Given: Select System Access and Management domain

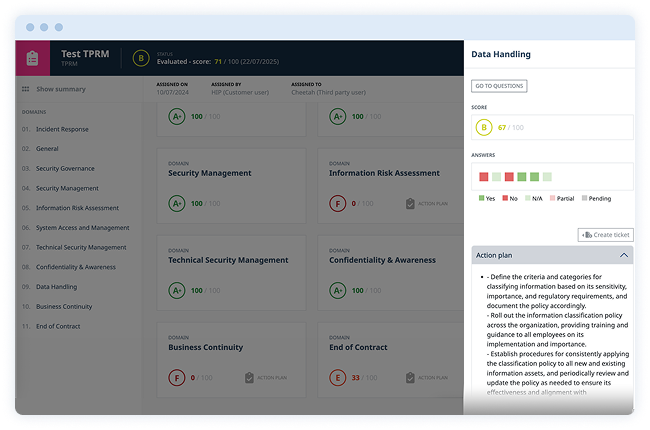Looking at the screenshot, I should [x=82, y=228].
